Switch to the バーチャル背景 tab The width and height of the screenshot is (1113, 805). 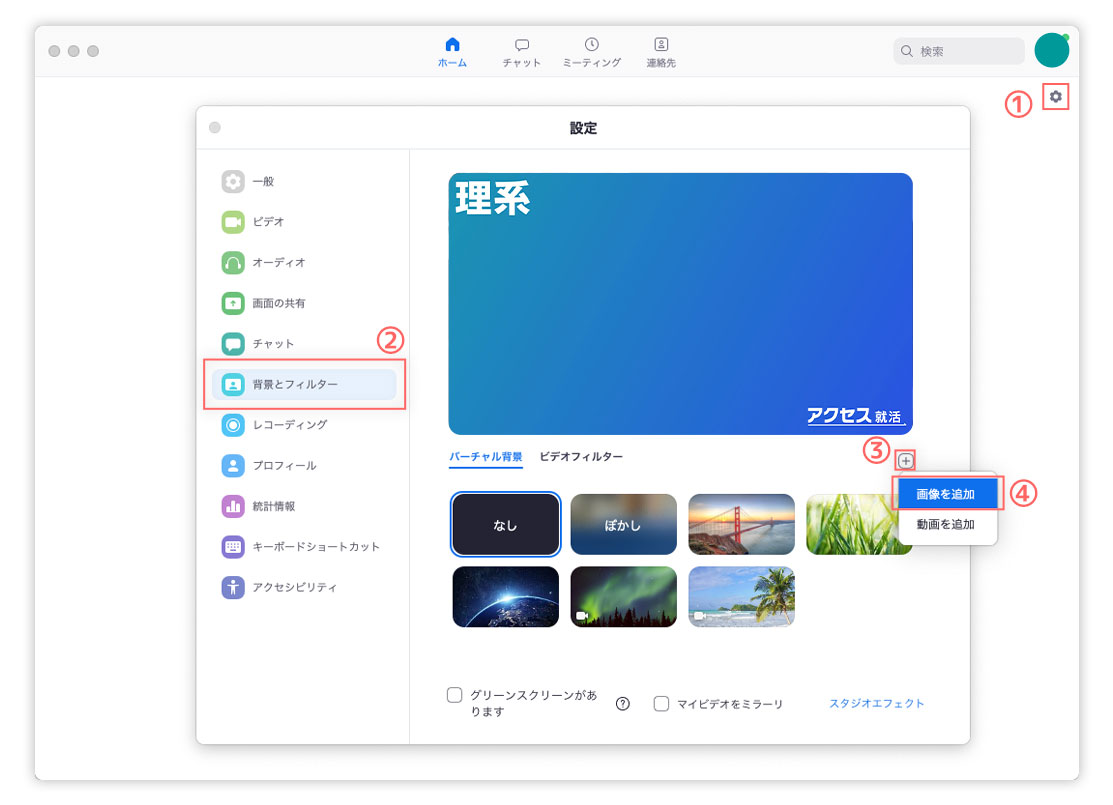pyautogui.click(x=486, y=456)
